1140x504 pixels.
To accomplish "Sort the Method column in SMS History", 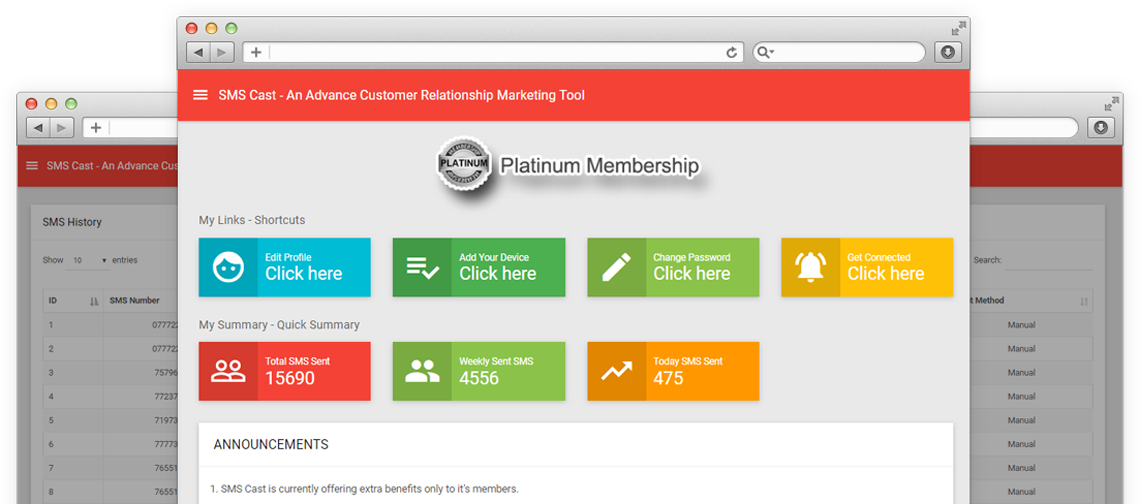I will 1084,300.
